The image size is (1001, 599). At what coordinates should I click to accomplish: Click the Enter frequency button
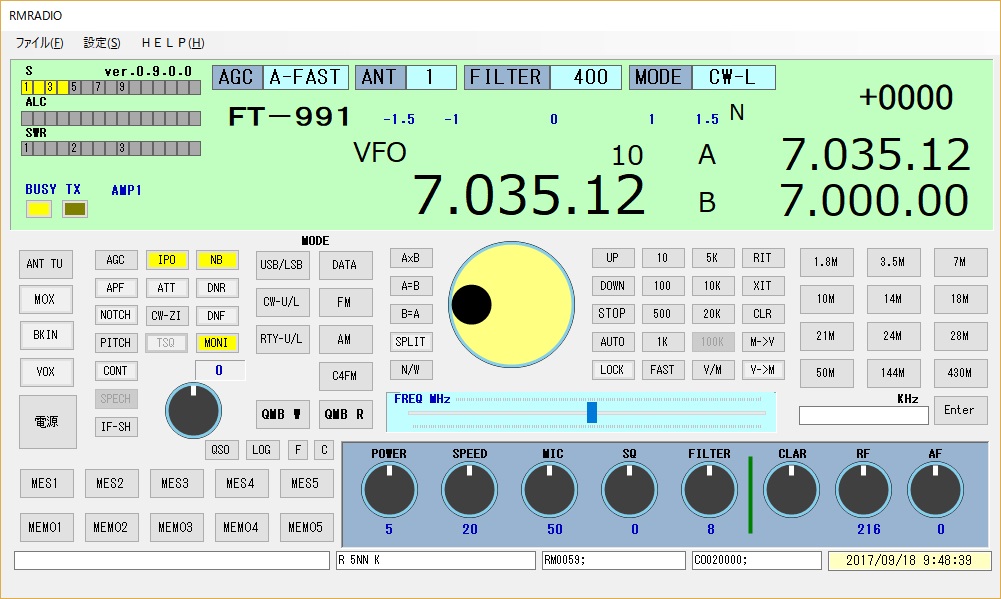coord(960,410)
